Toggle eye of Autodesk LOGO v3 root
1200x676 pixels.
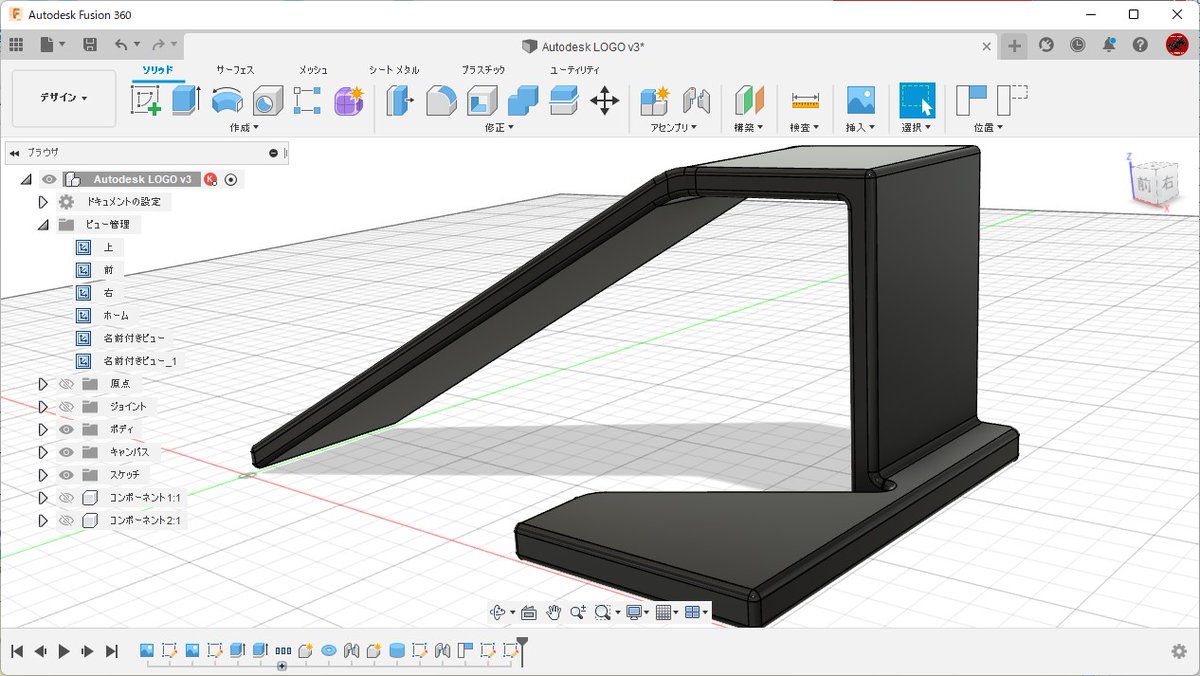(x=49, y=179)
